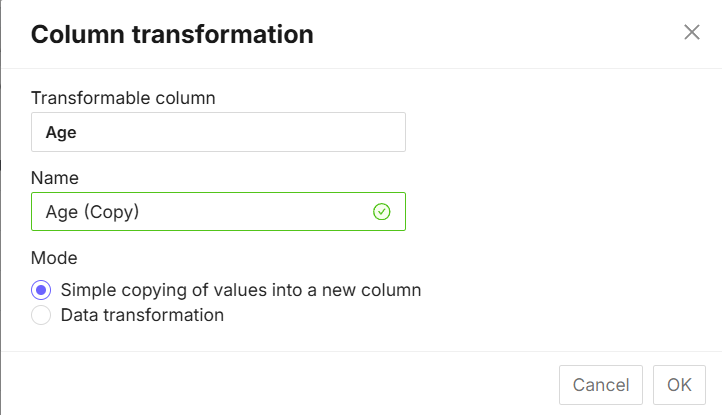Click the Transformable column Age field
Screen dimensions: 722x415
point(218,132)
